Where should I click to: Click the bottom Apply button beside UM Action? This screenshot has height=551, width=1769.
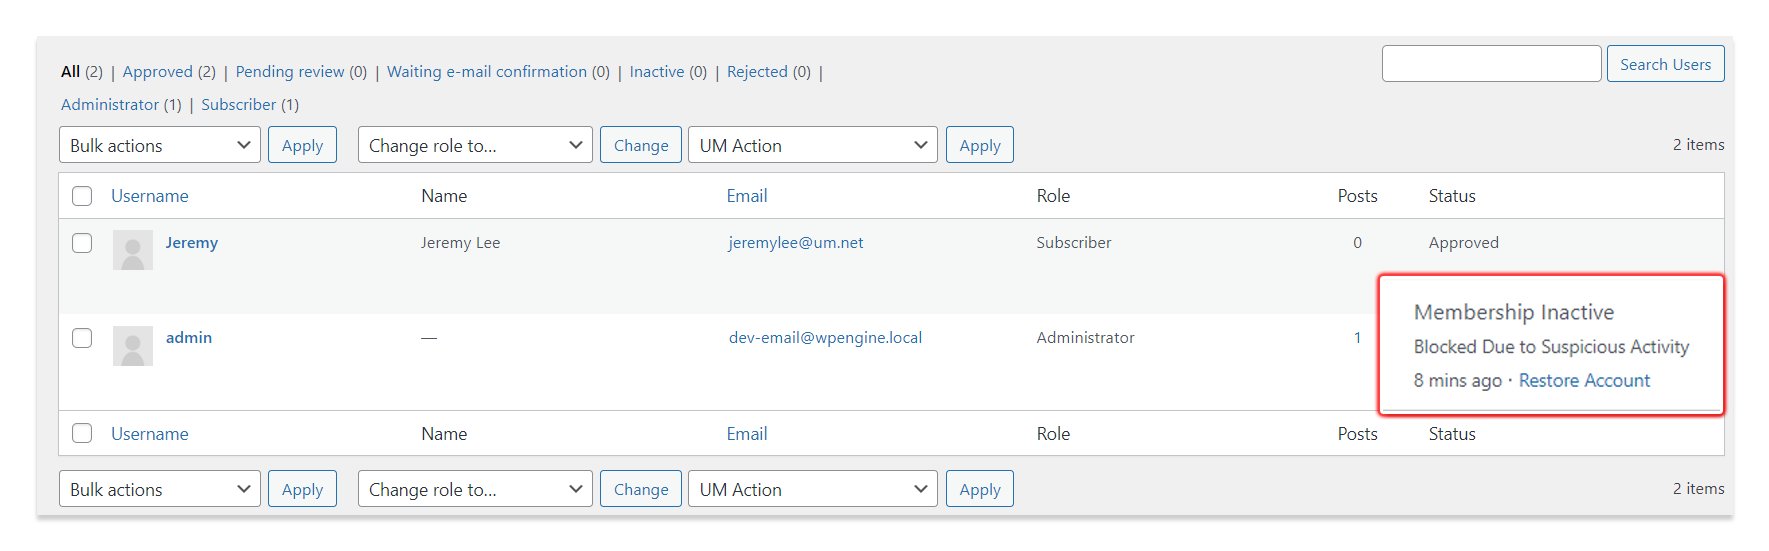click(x=980, y=489)
